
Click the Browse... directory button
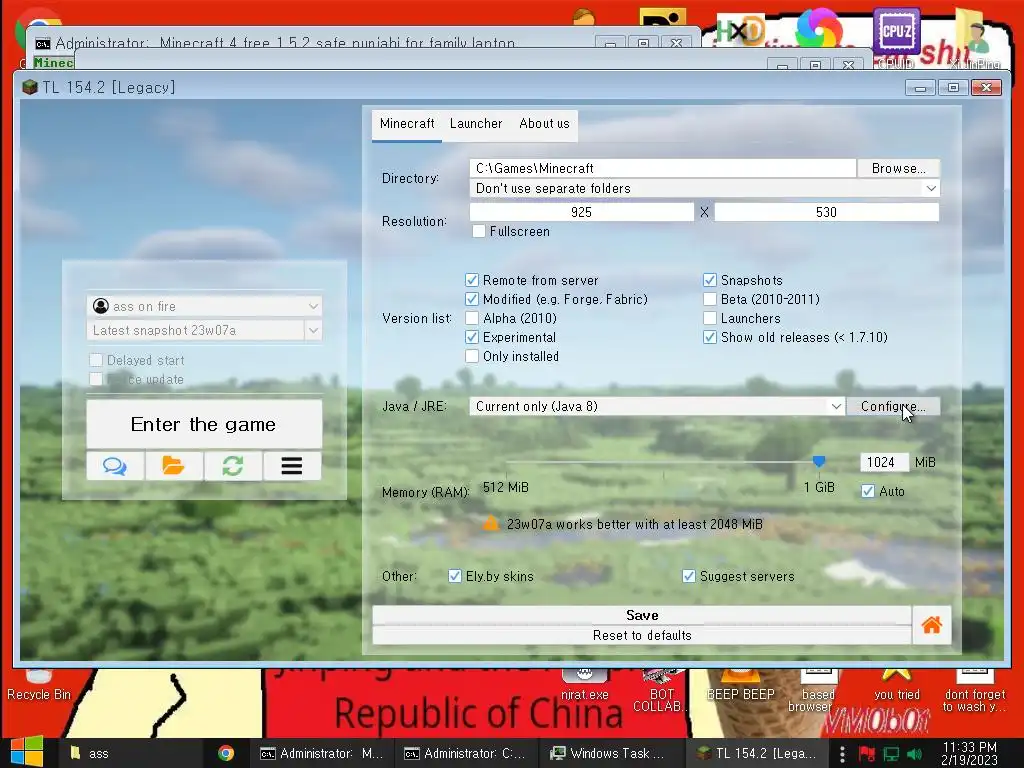click(x=899, y=168)
